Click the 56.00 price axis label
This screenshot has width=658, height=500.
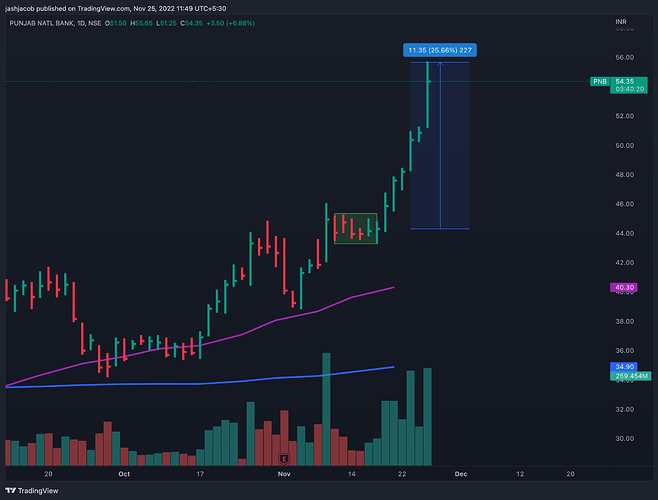point(624,58)
